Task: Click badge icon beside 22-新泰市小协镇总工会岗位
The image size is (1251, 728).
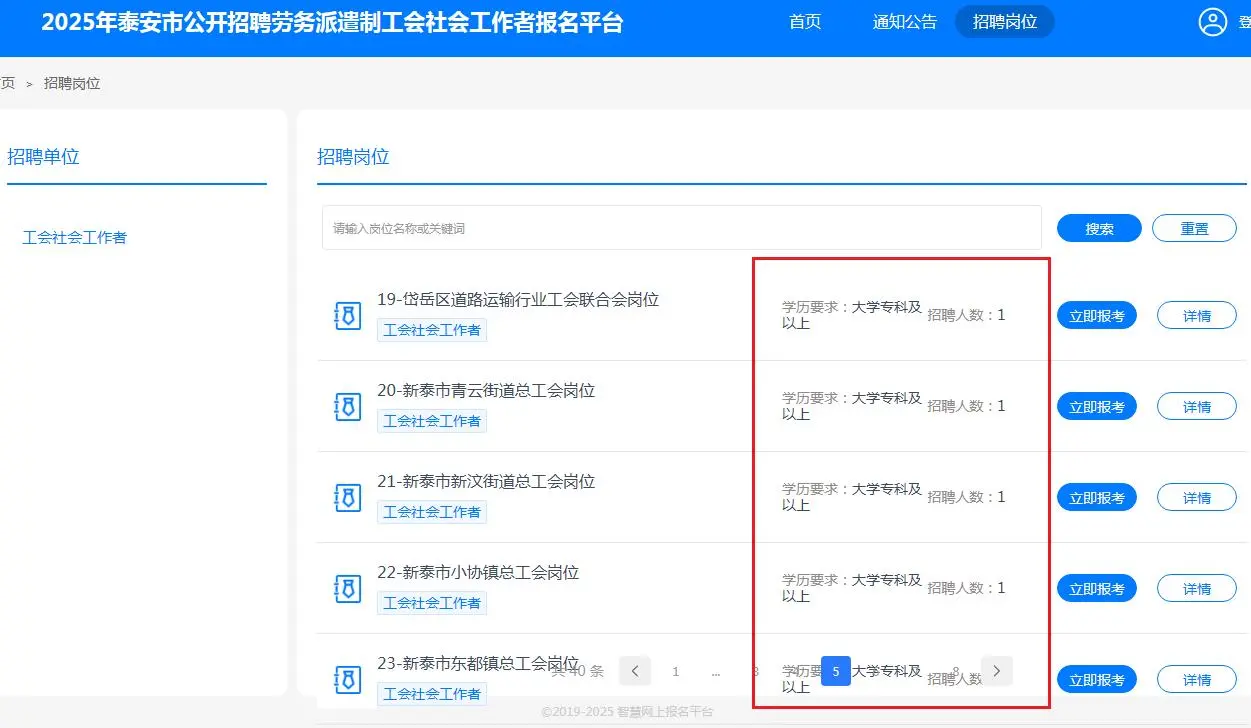Action: coord(346,587)
